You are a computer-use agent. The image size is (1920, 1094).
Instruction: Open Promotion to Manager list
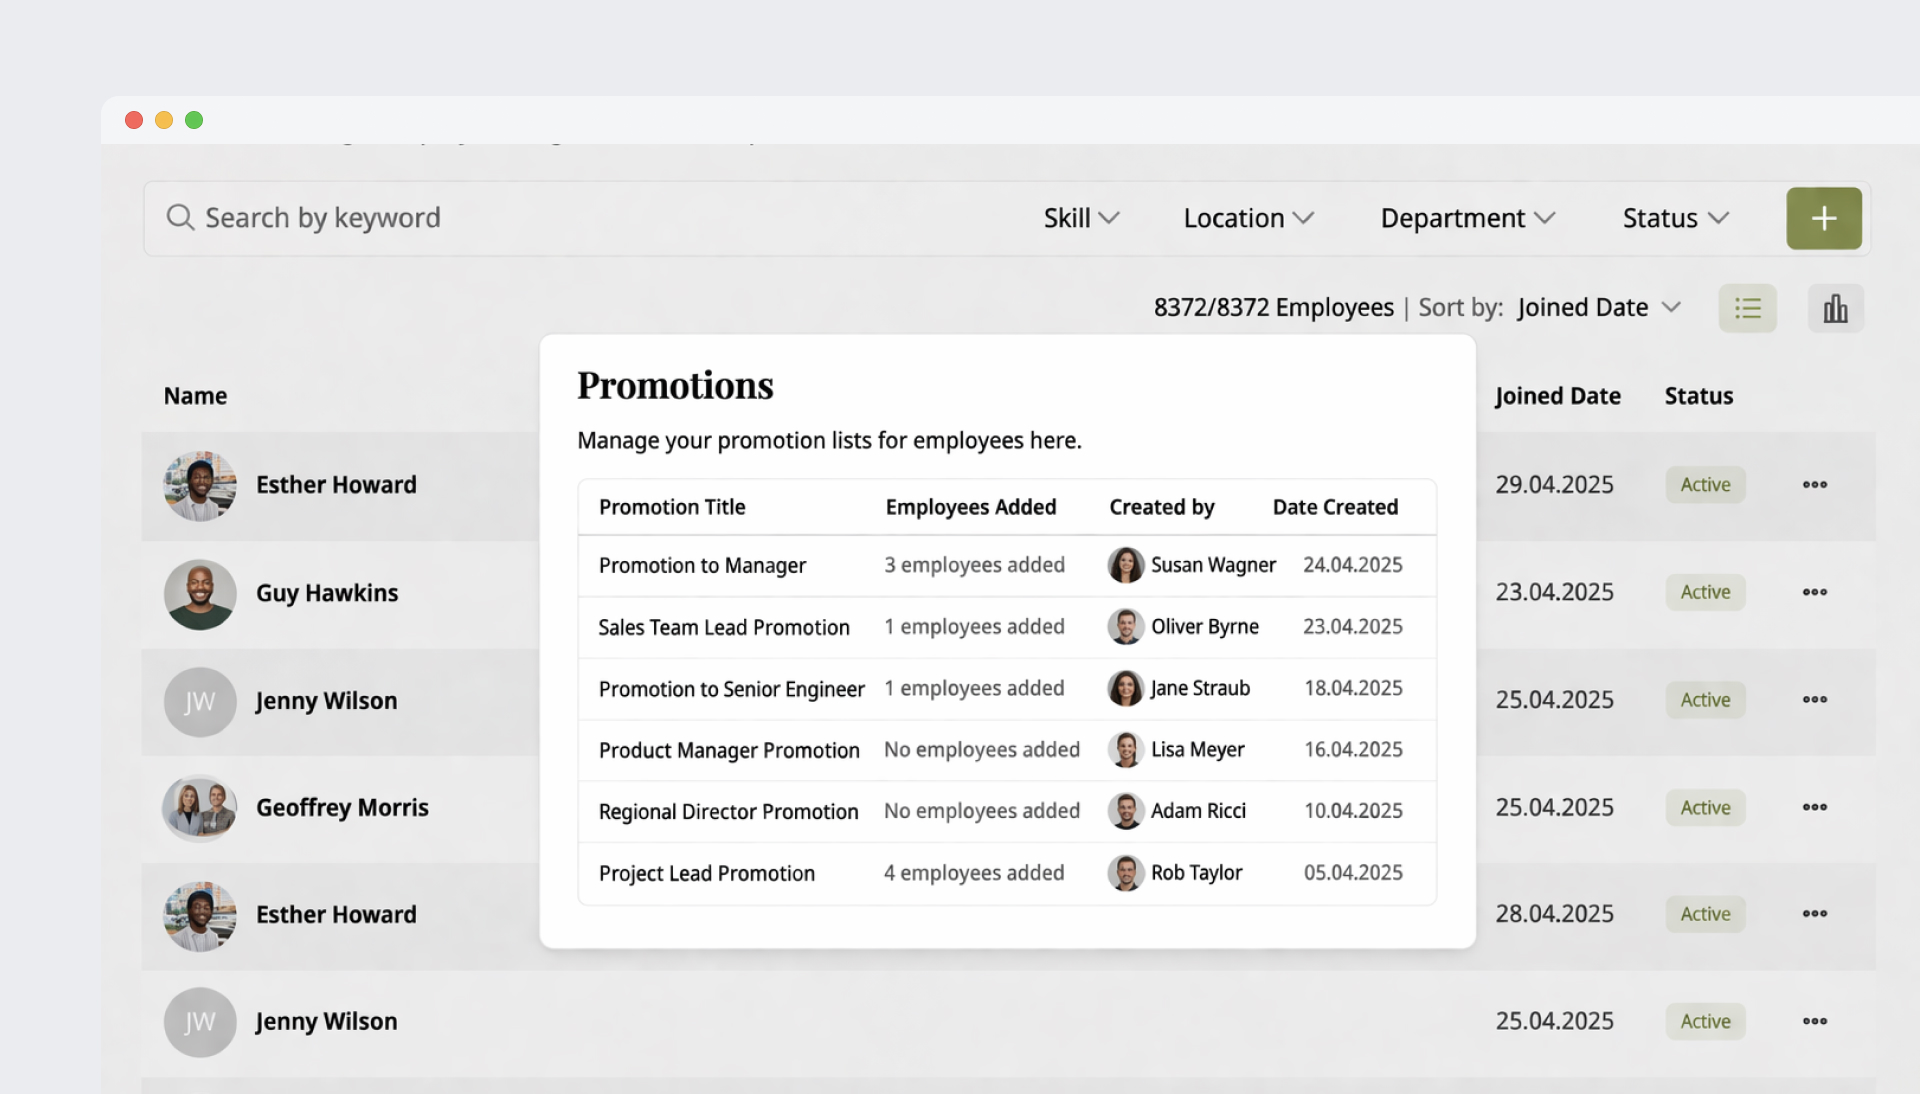(702, 566)
